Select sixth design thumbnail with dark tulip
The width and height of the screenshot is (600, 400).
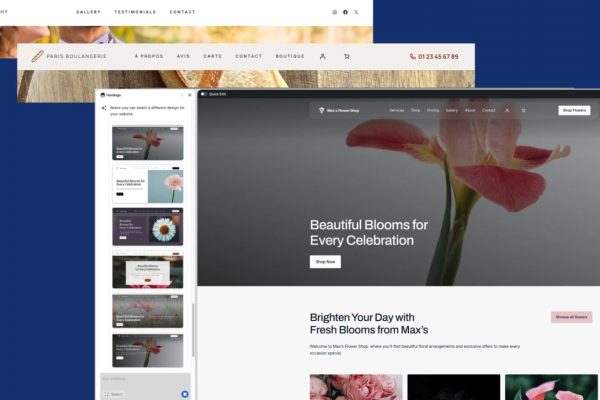point(148,351)
